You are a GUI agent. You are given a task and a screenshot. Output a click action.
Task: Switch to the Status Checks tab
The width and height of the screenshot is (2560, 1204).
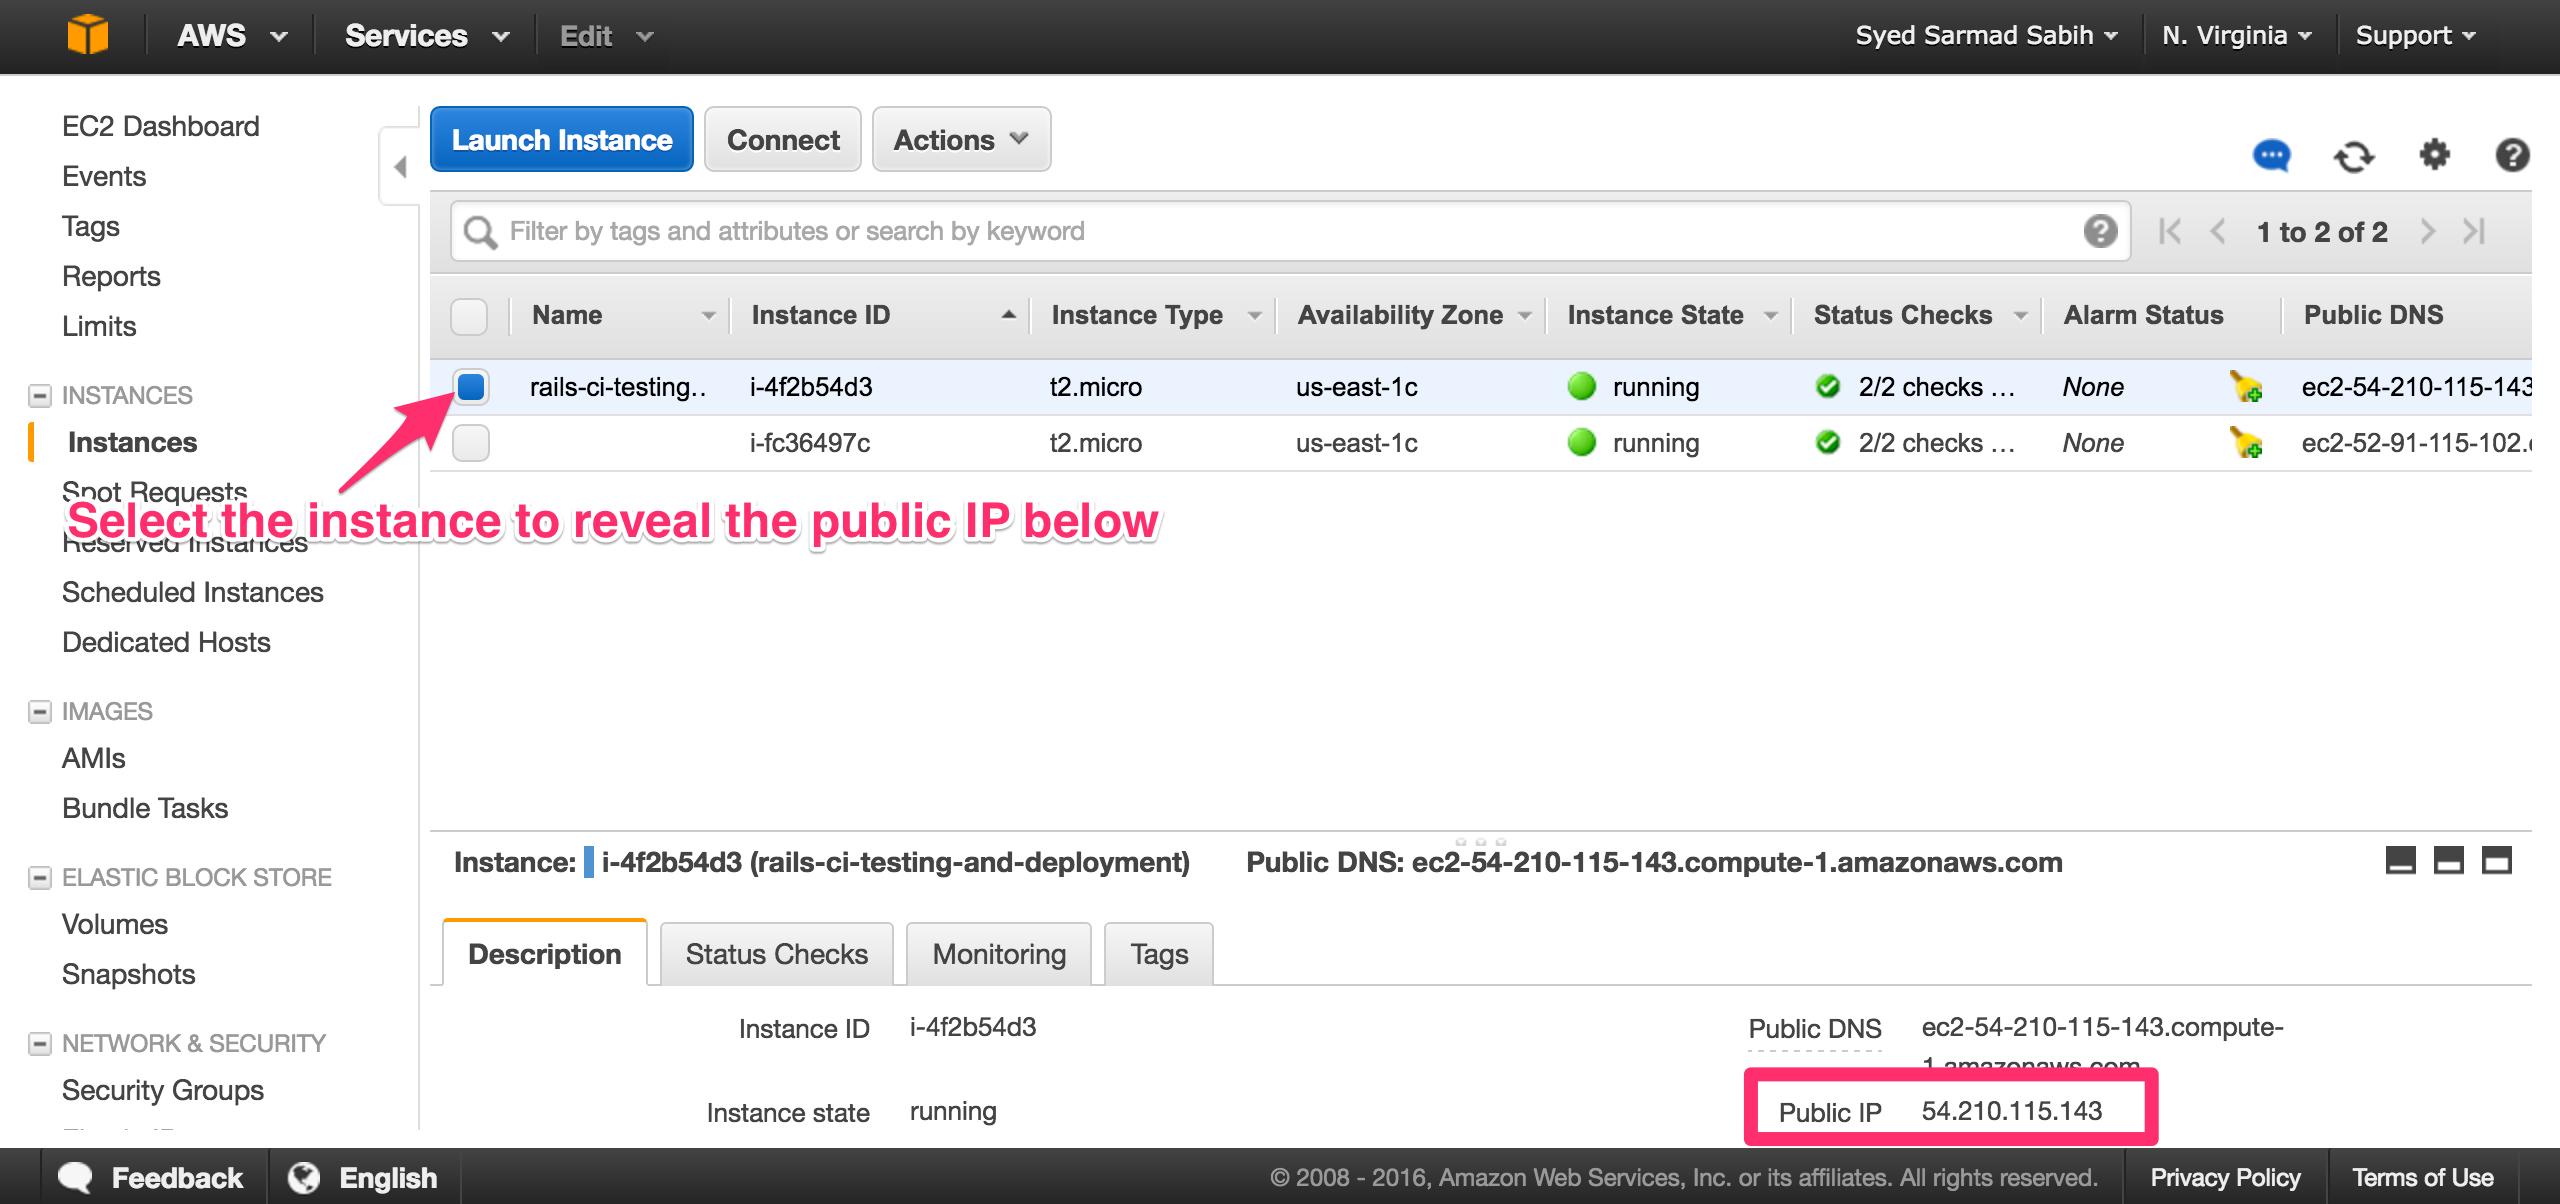777,954
